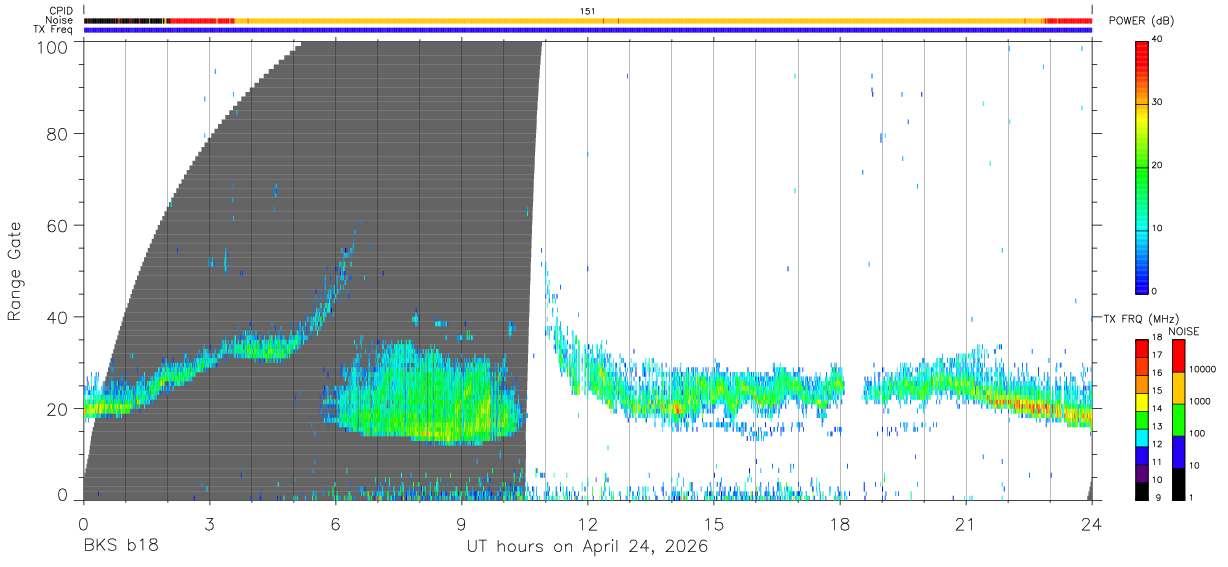This screenshot has width=1228, height=567.
Task: Click the 24 tick on UT hours axis
Action: point(1092,523)
